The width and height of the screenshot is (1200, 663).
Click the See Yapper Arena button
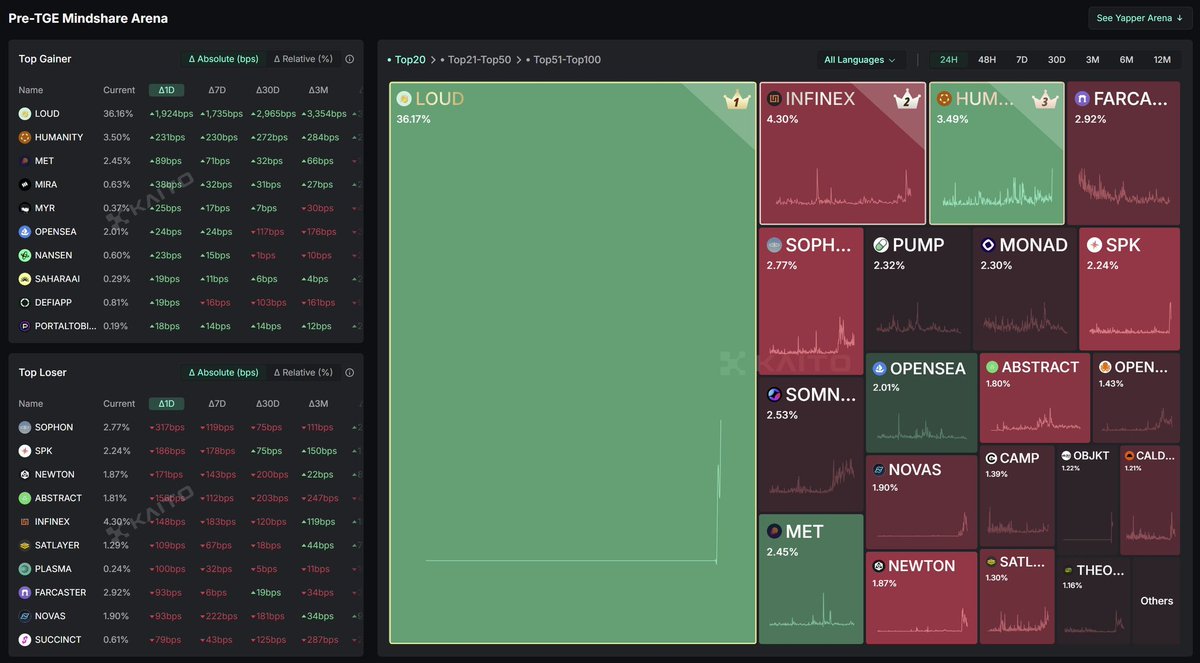pyautogui.click(x=1140, y=18)
